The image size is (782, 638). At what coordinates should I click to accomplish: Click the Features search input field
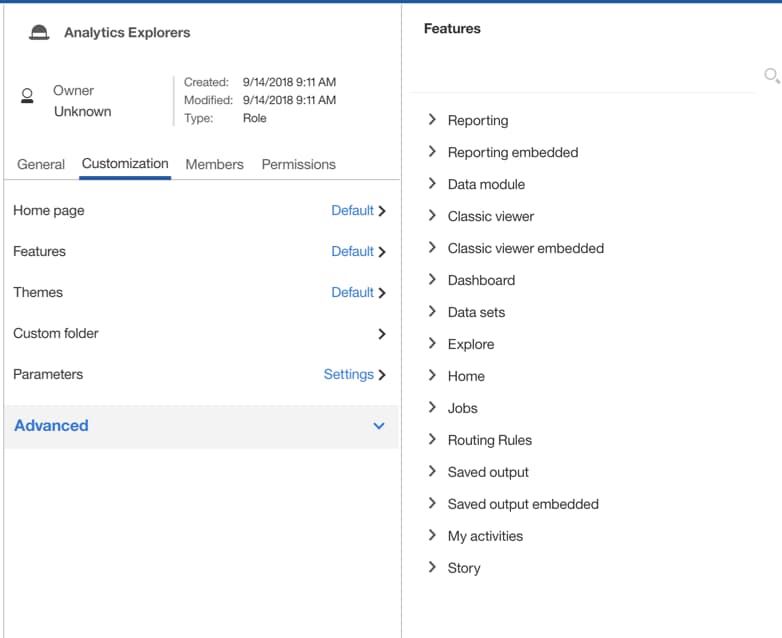(x=585, y=75)
